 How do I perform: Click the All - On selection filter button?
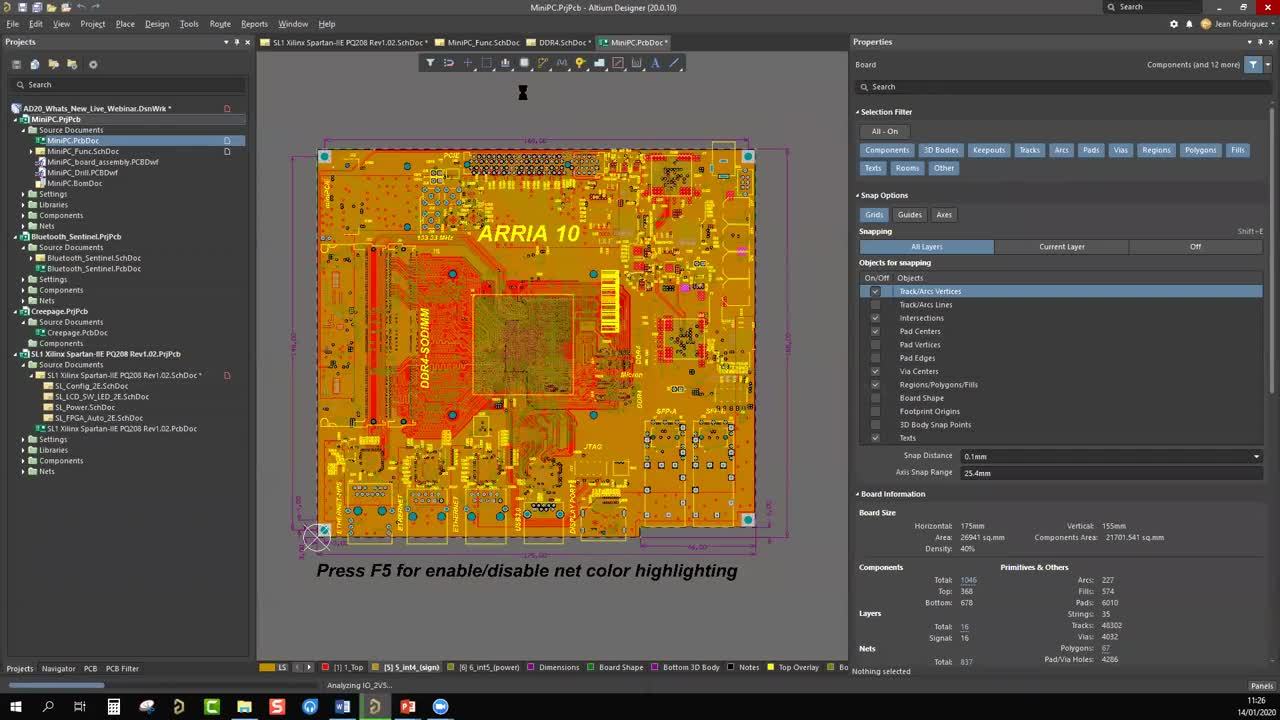[x=885, y=131]
